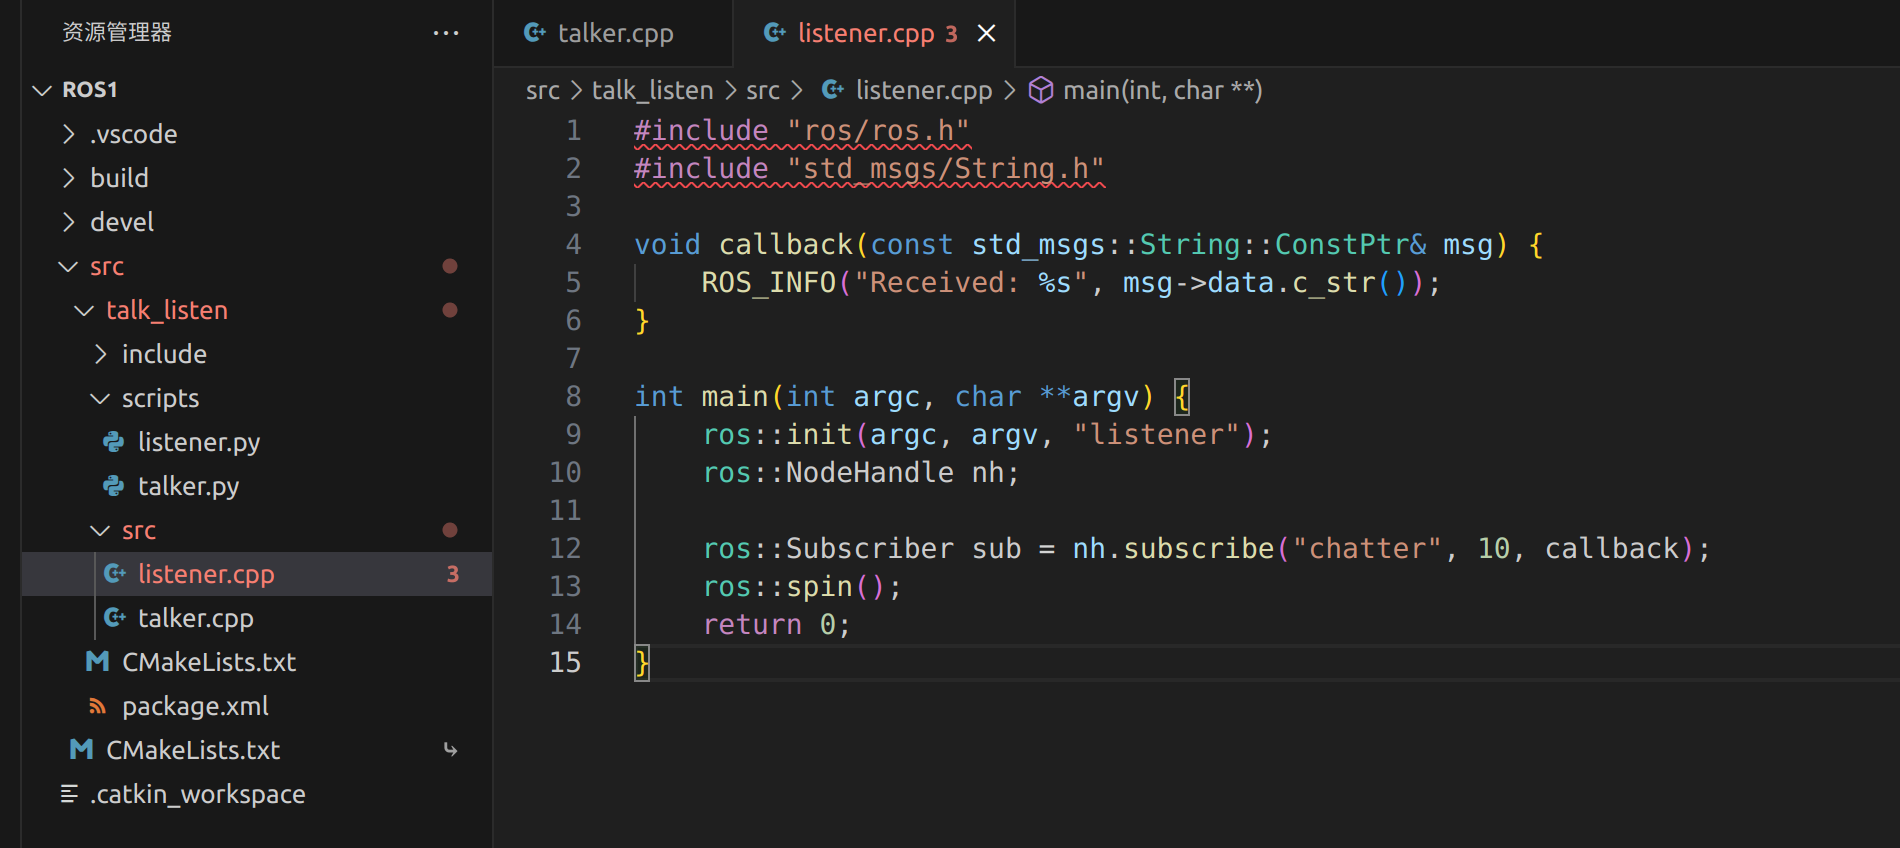Click the talk_listen breadcrumb segment
The image size is (1900, 848).
click(652, 91)
